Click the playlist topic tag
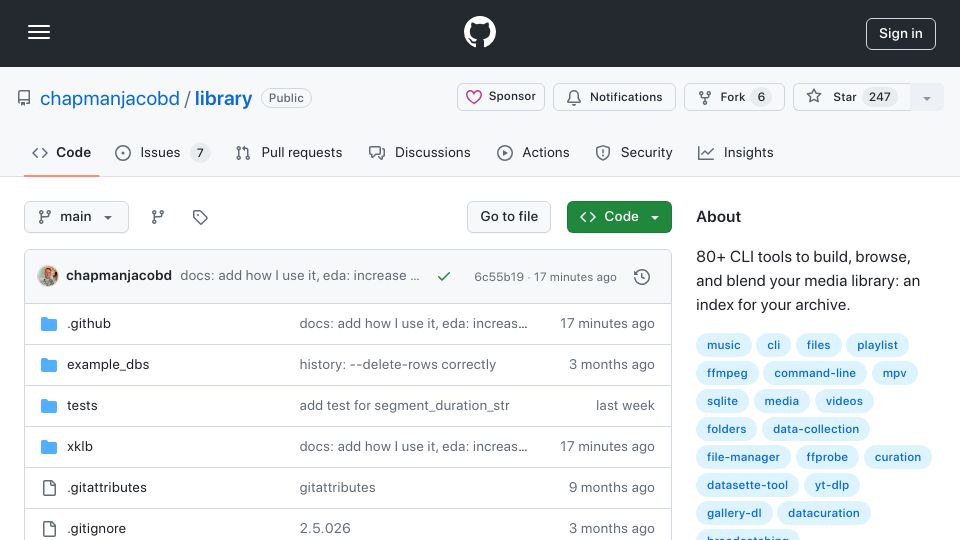960x540 pixels. click(877, 345)
